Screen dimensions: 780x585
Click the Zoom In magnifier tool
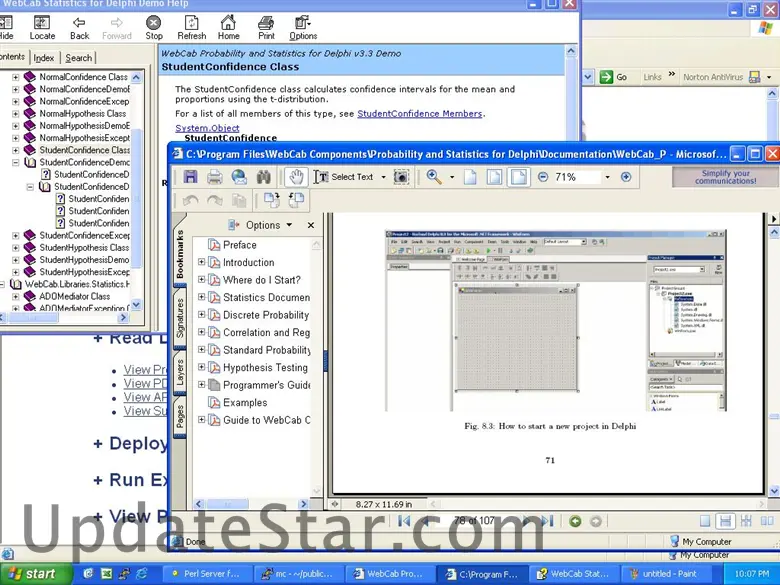[434, 177]
